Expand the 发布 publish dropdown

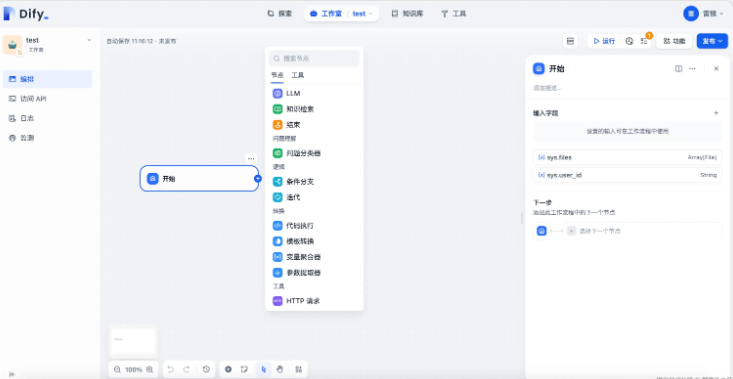point(712,41)
